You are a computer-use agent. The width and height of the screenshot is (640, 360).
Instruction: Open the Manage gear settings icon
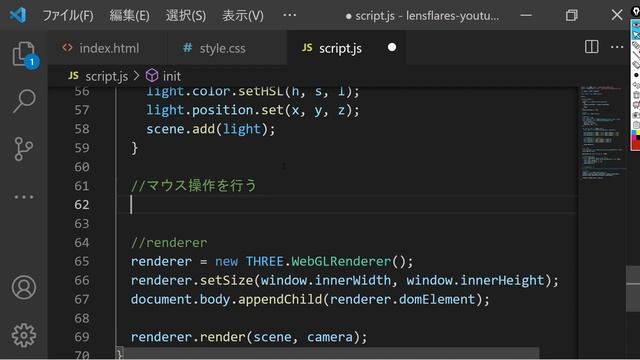[24, 335]
